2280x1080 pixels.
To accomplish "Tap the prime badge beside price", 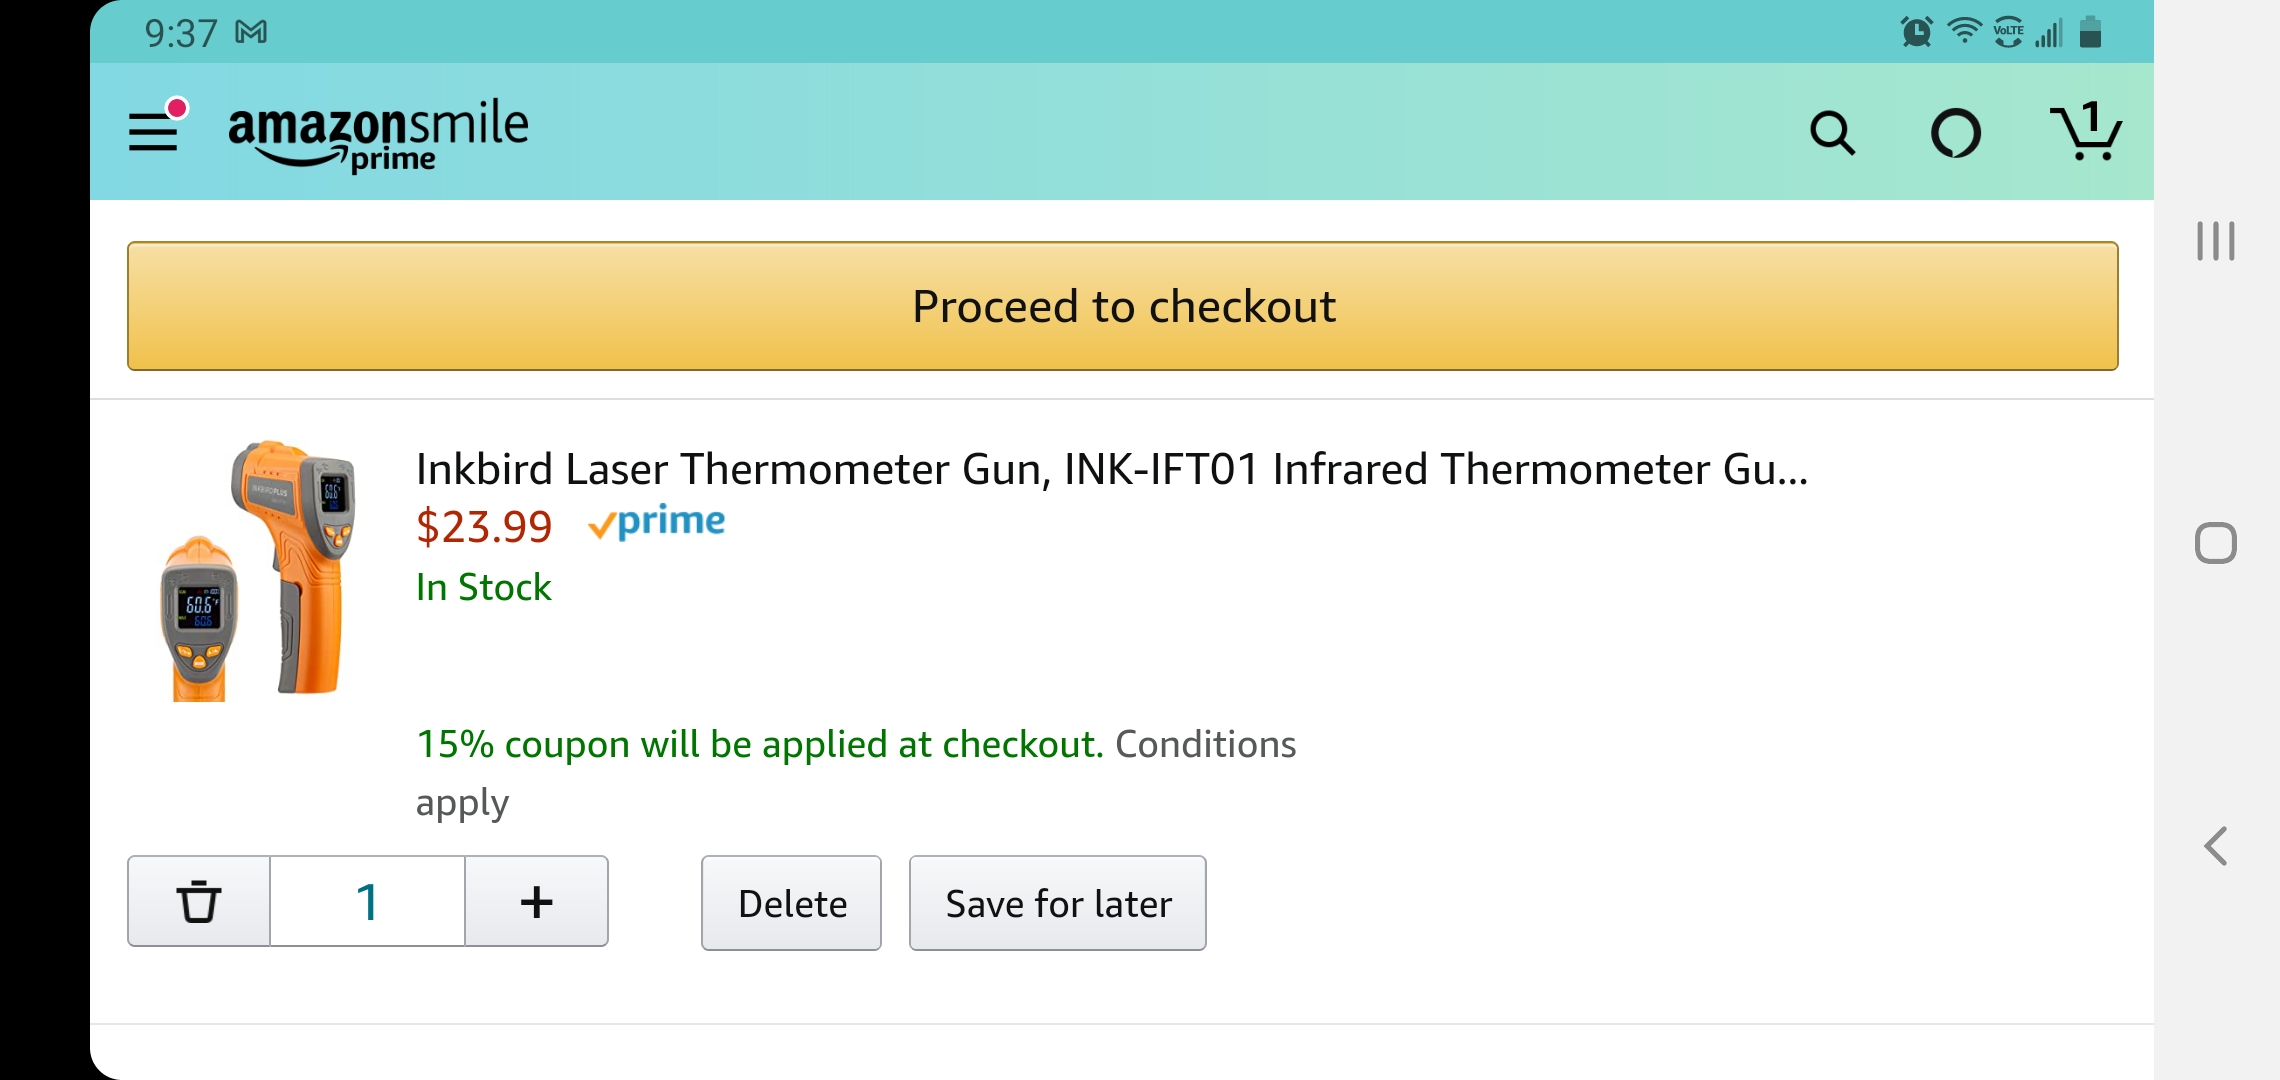I will click(x=656, y=522).
